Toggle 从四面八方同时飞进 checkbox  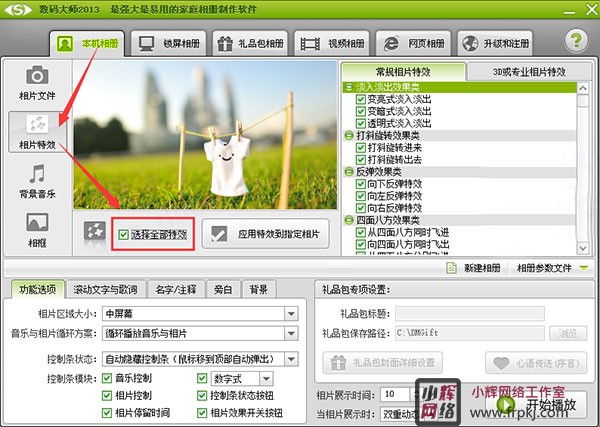[x=360, y=232]
